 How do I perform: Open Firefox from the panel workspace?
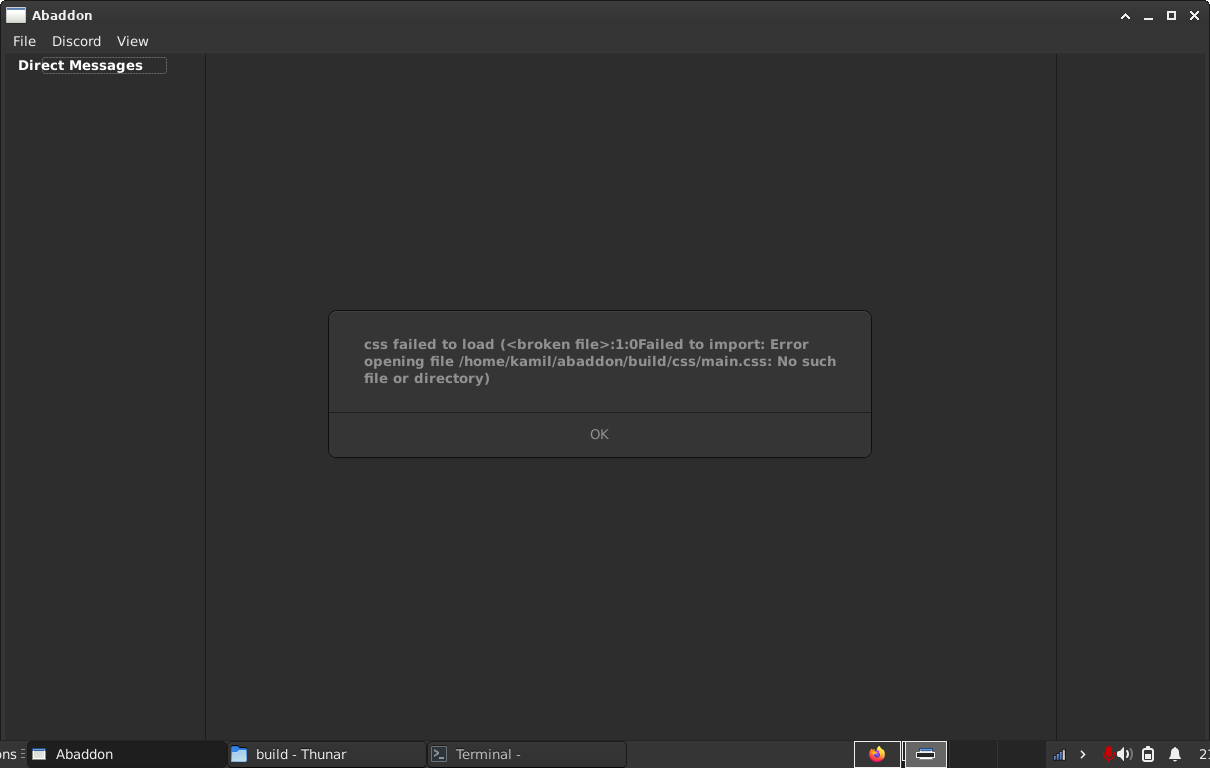pyautogui.click(x=877, y=754)
